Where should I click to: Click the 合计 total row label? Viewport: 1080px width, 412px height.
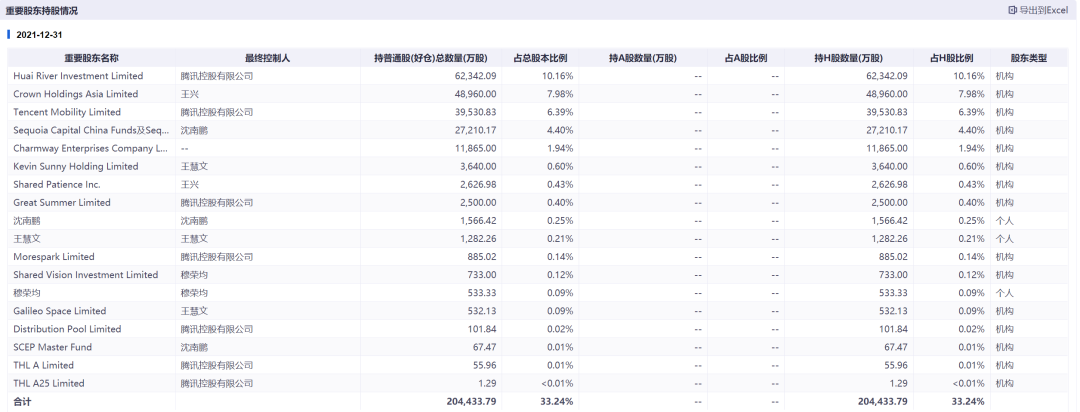22,402
